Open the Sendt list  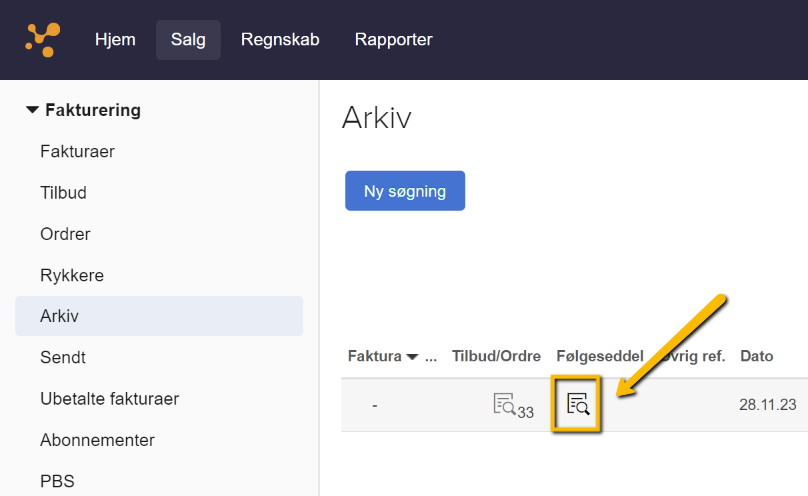tap(62, 357)
